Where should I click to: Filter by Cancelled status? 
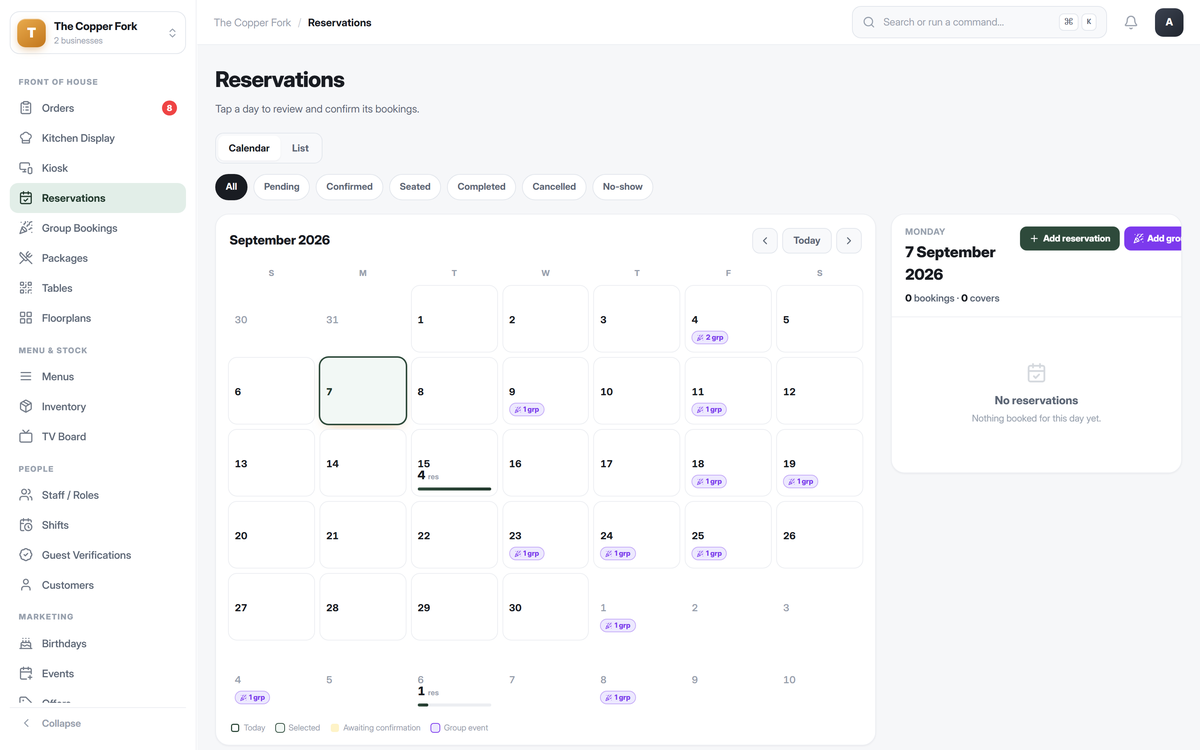pos(554,187)
